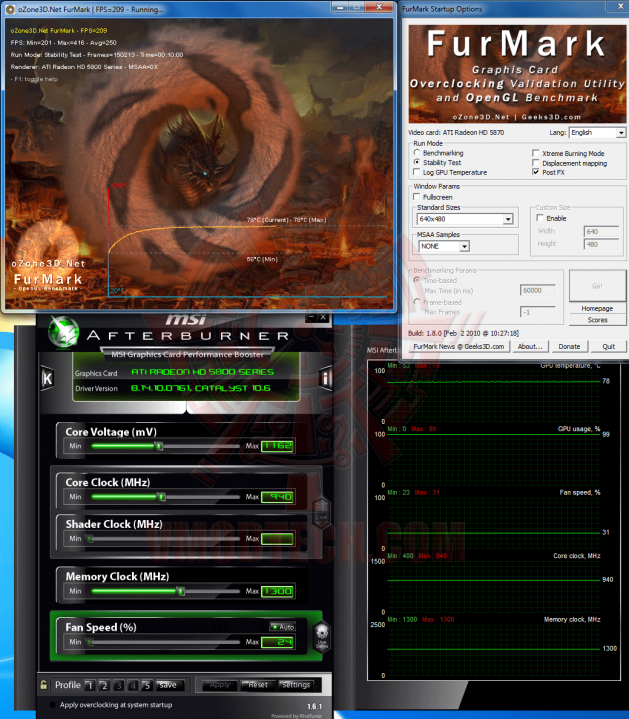Click the Core Voltage value field 1162
This screenshot has width=629, height=719.
pos(277,446)
